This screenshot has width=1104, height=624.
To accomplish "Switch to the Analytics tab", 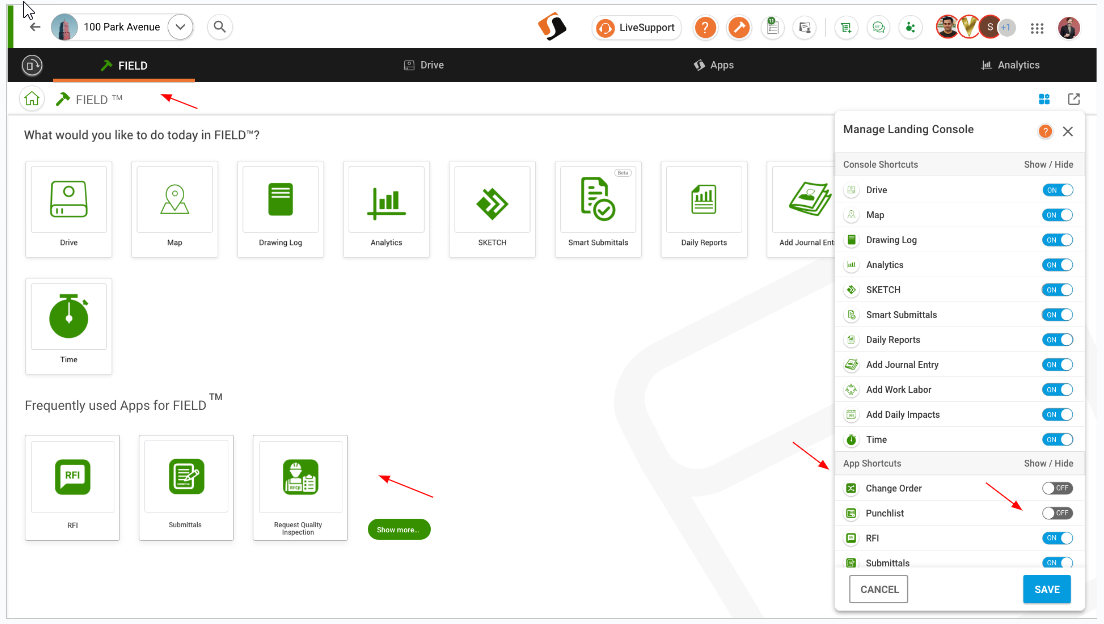I will pyautogui.click(x=1010, y=65).
